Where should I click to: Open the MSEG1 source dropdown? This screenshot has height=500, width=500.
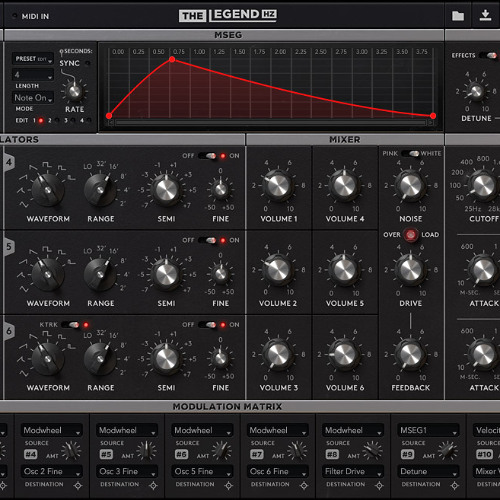(x=428, y=430)
